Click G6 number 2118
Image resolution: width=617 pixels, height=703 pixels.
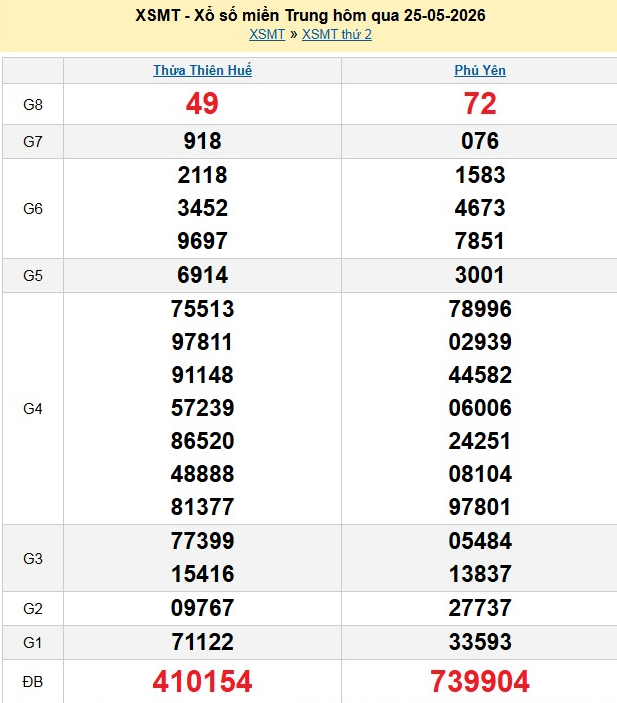click(202, 175)
